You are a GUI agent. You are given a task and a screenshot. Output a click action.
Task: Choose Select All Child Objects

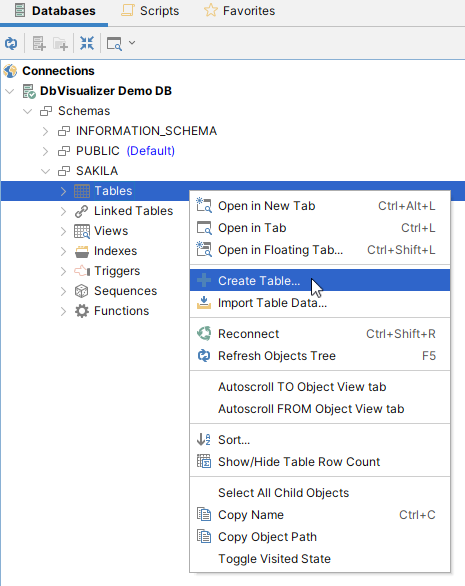320,493
